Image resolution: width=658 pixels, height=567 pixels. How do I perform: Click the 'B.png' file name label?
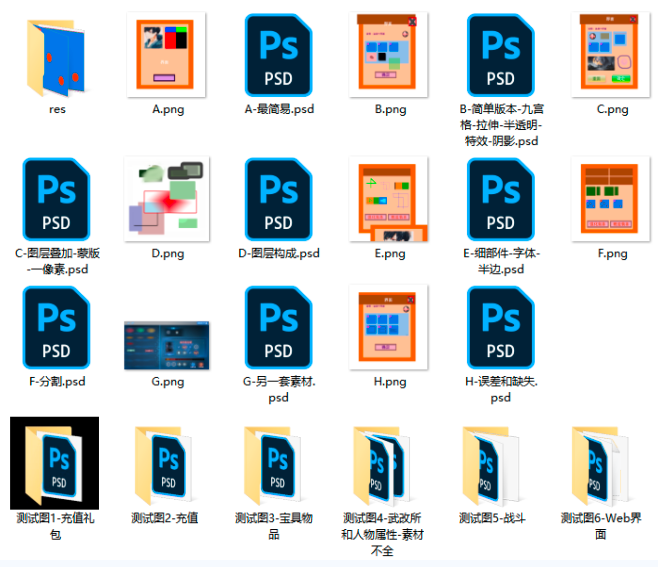click(x=390, y=110)
